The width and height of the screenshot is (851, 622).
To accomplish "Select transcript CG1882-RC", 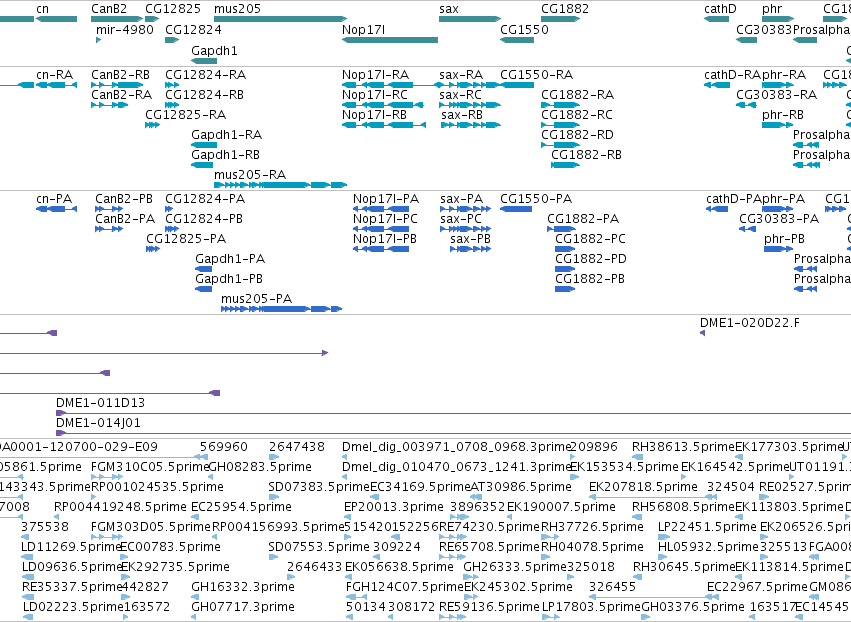I will [577, 115].
